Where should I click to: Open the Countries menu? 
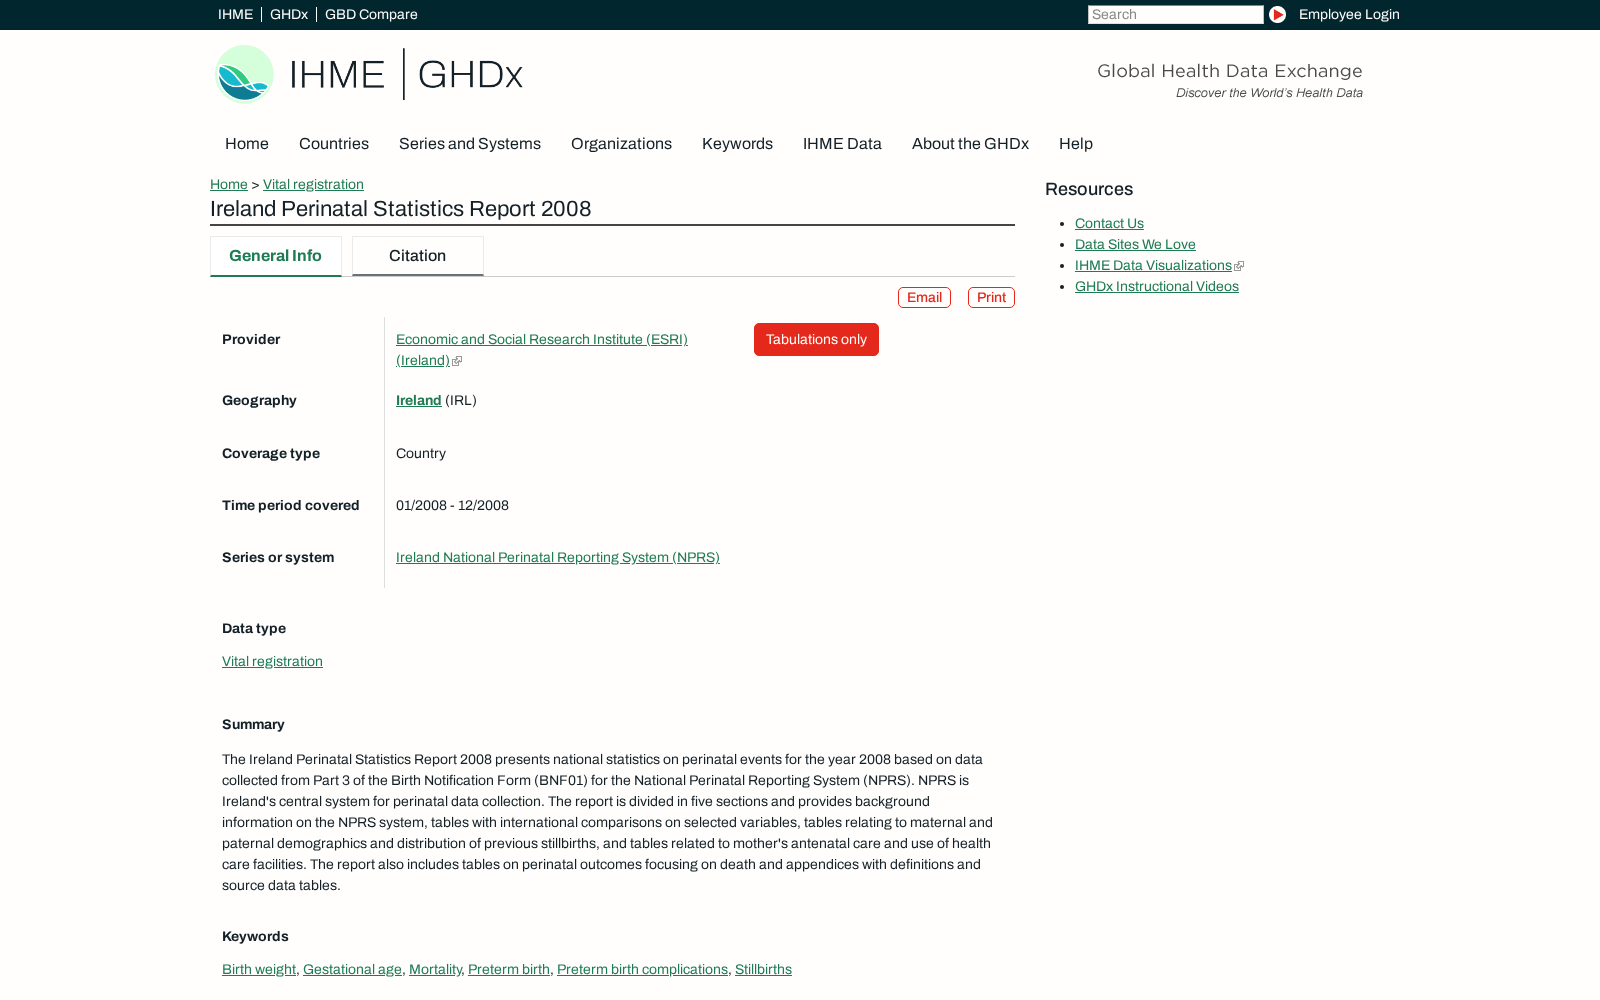pos(334,143)
